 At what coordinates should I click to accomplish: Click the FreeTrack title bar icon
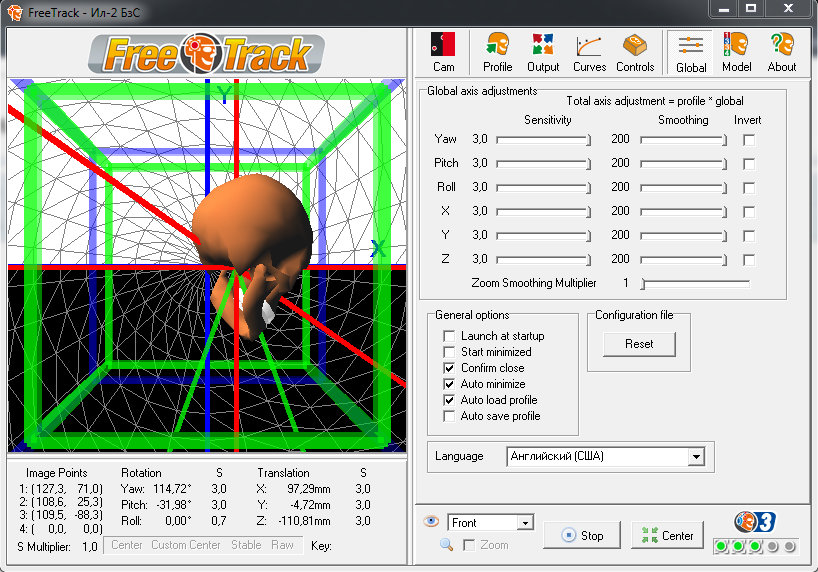tap(15, 12)
